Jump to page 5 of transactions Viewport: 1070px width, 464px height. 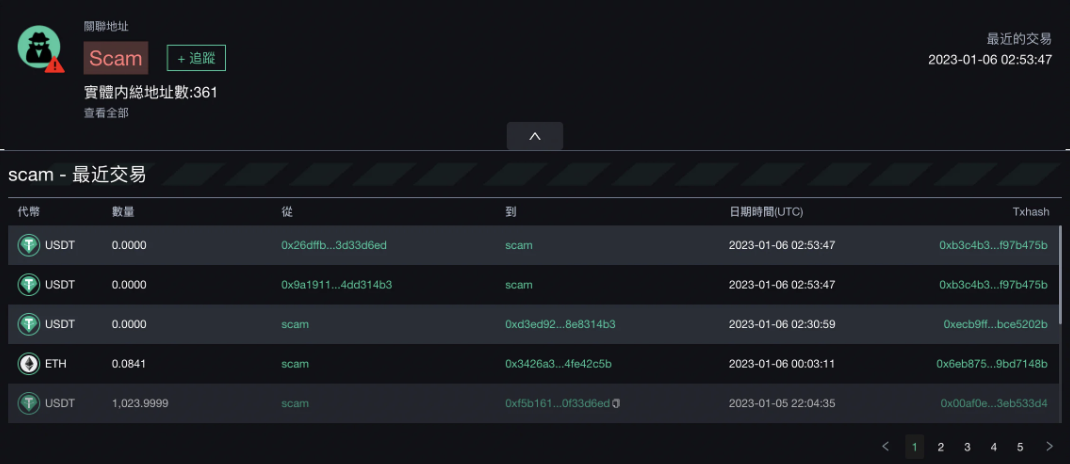pos(1020,447)
